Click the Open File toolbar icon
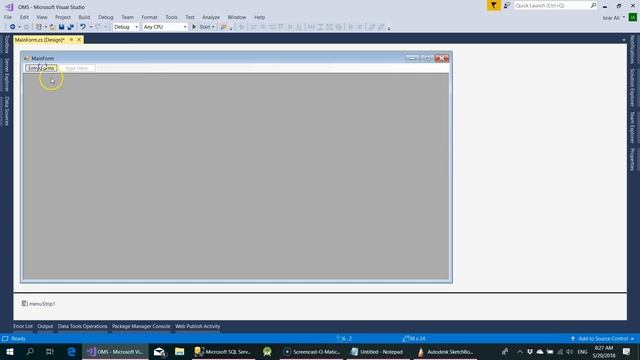The image size is (640, 360). pyautogui.click(x=52, y=27)
